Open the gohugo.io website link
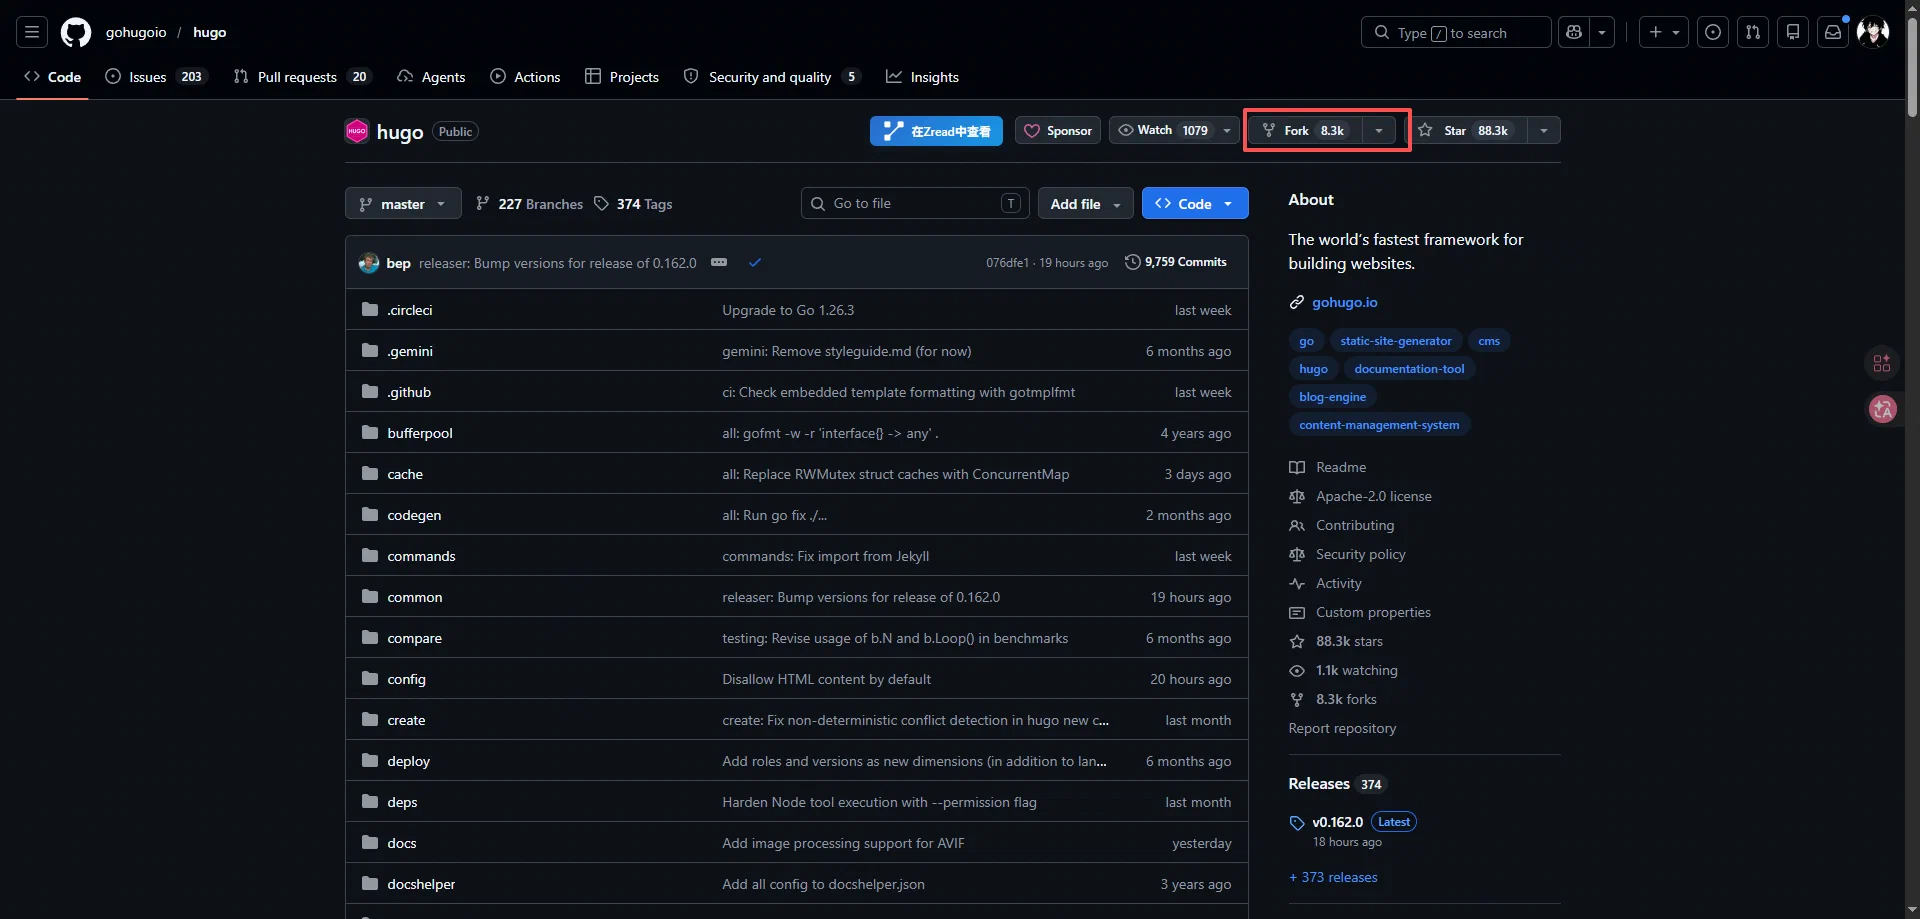The height and width of the screenshot is (919, 1920). pos(1344,302)
